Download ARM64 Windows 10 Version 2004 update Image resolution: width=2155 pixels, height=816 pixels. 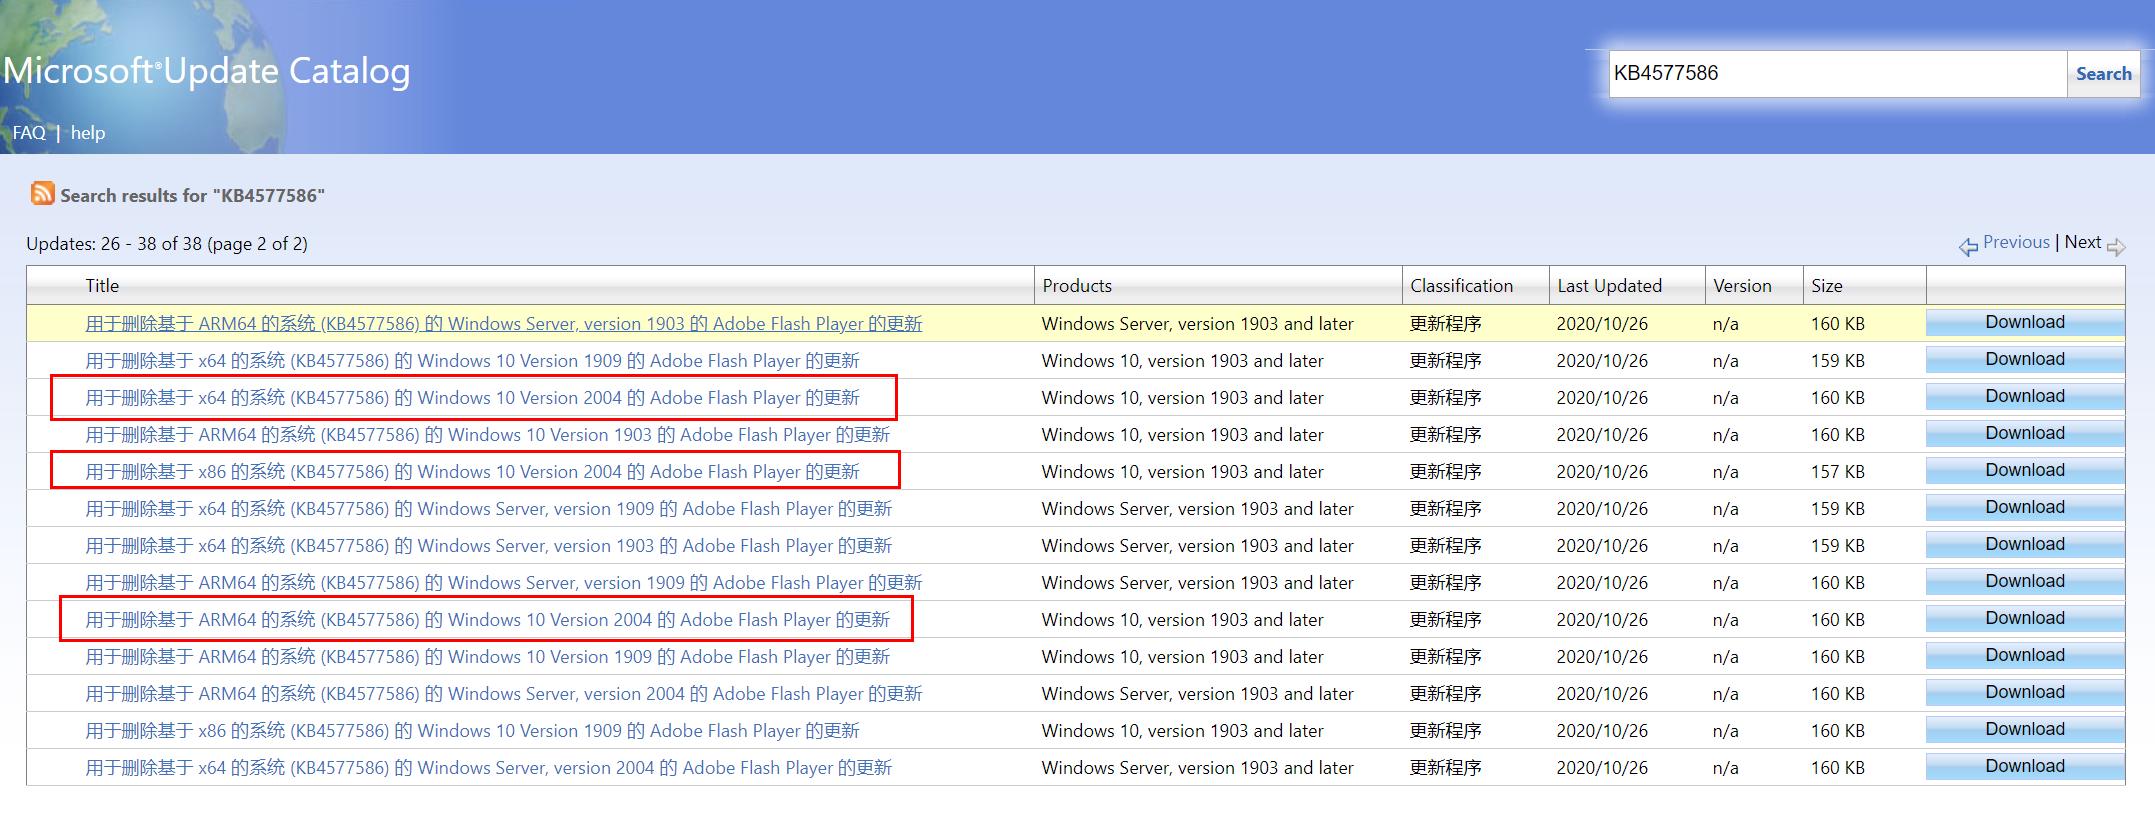[2024, 619]
